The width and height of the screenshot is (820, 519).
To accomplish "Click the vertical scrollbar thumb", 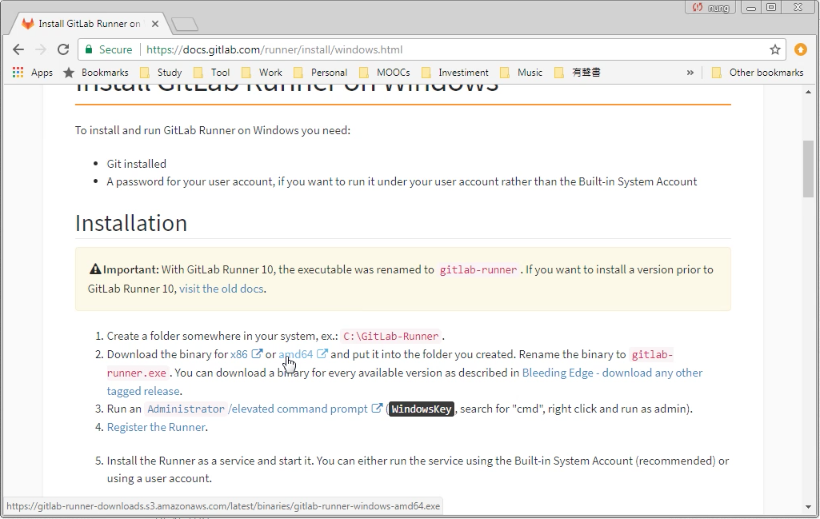I will (808, 168).
